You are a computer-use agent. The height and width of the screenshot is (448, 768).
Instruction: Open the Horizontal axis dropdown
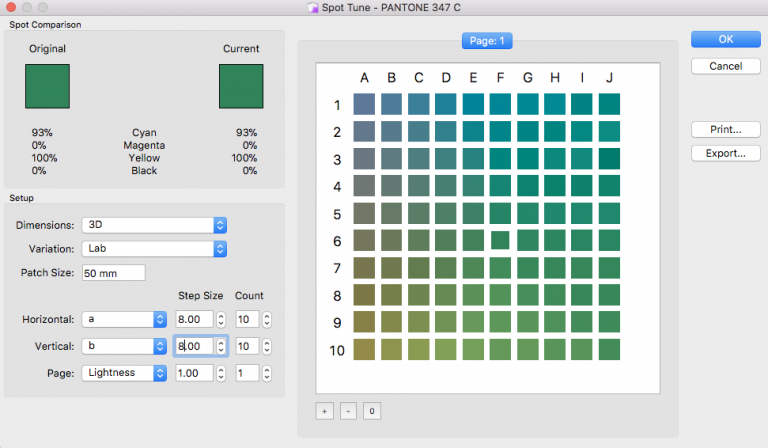124,319
